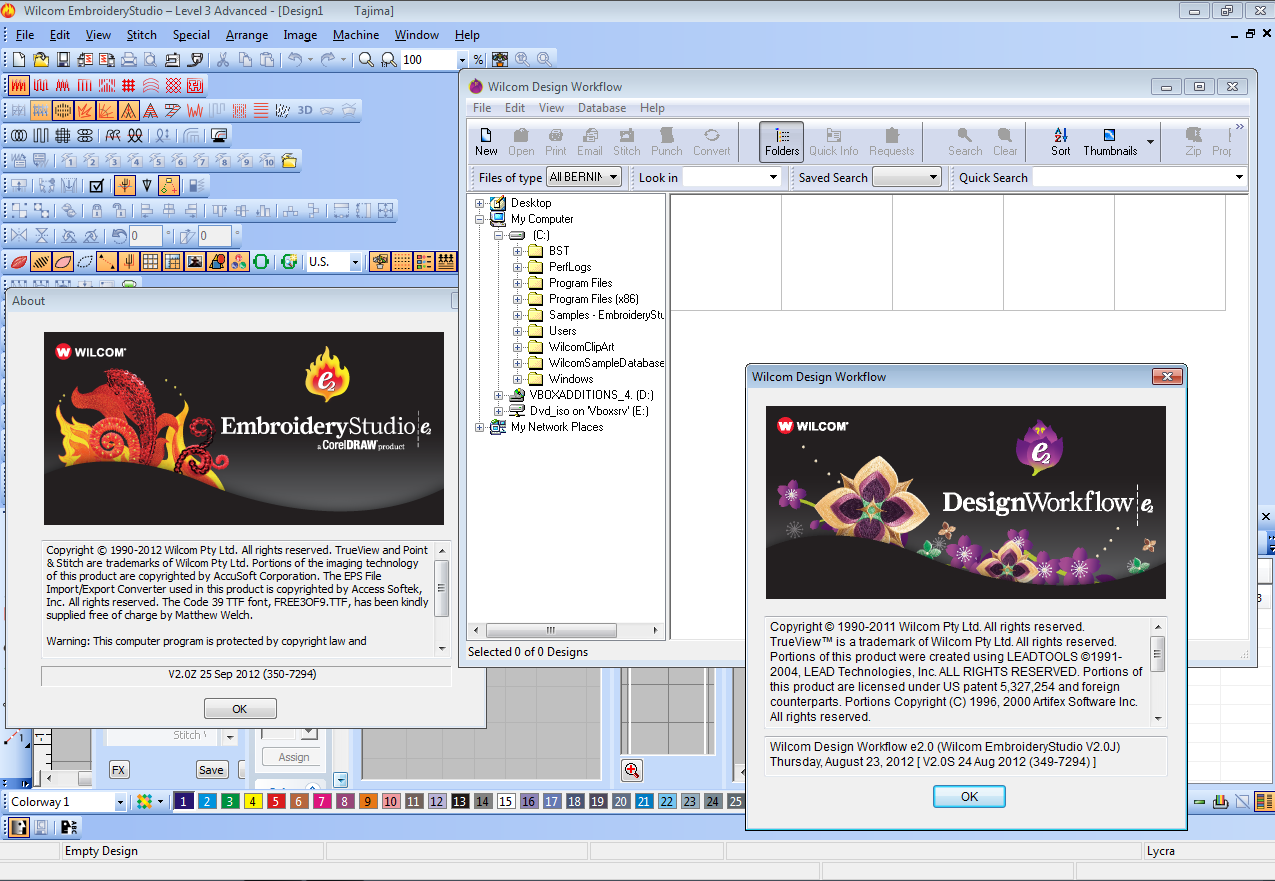Click the Undo arrow icon
Viewport: 1275px width, 881px height.
click(x=295, y=60)
